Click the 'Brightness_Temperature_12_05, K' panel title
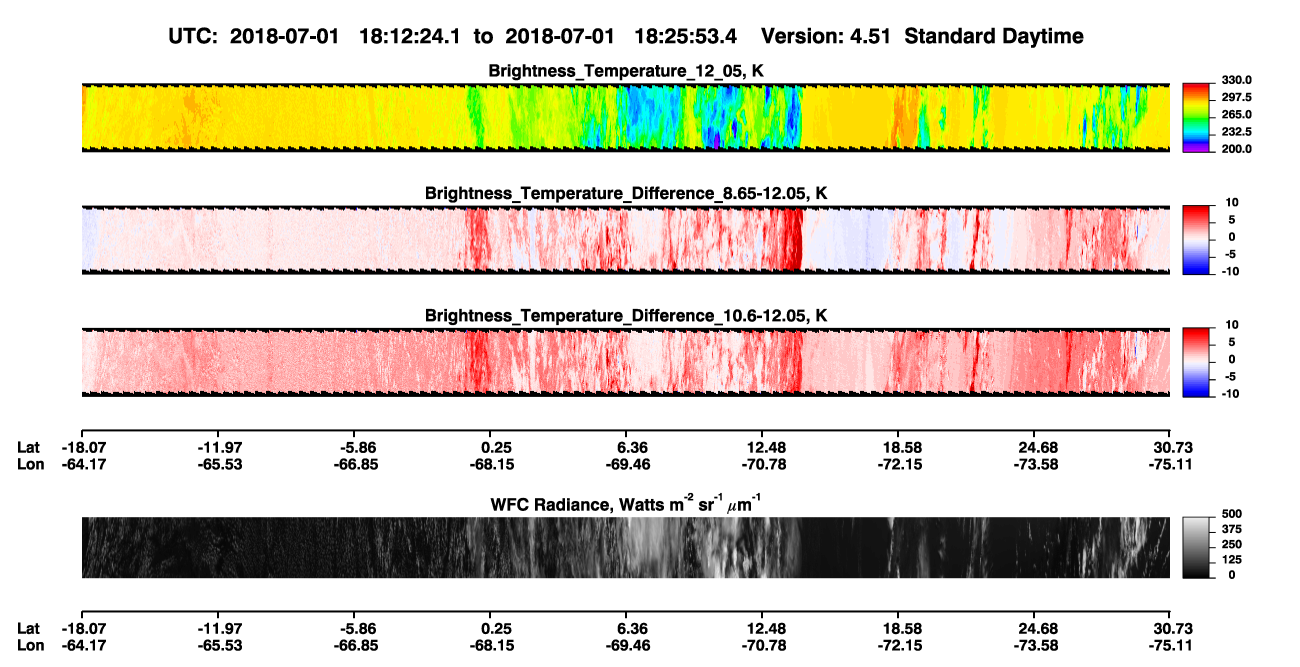 point(626,71)
